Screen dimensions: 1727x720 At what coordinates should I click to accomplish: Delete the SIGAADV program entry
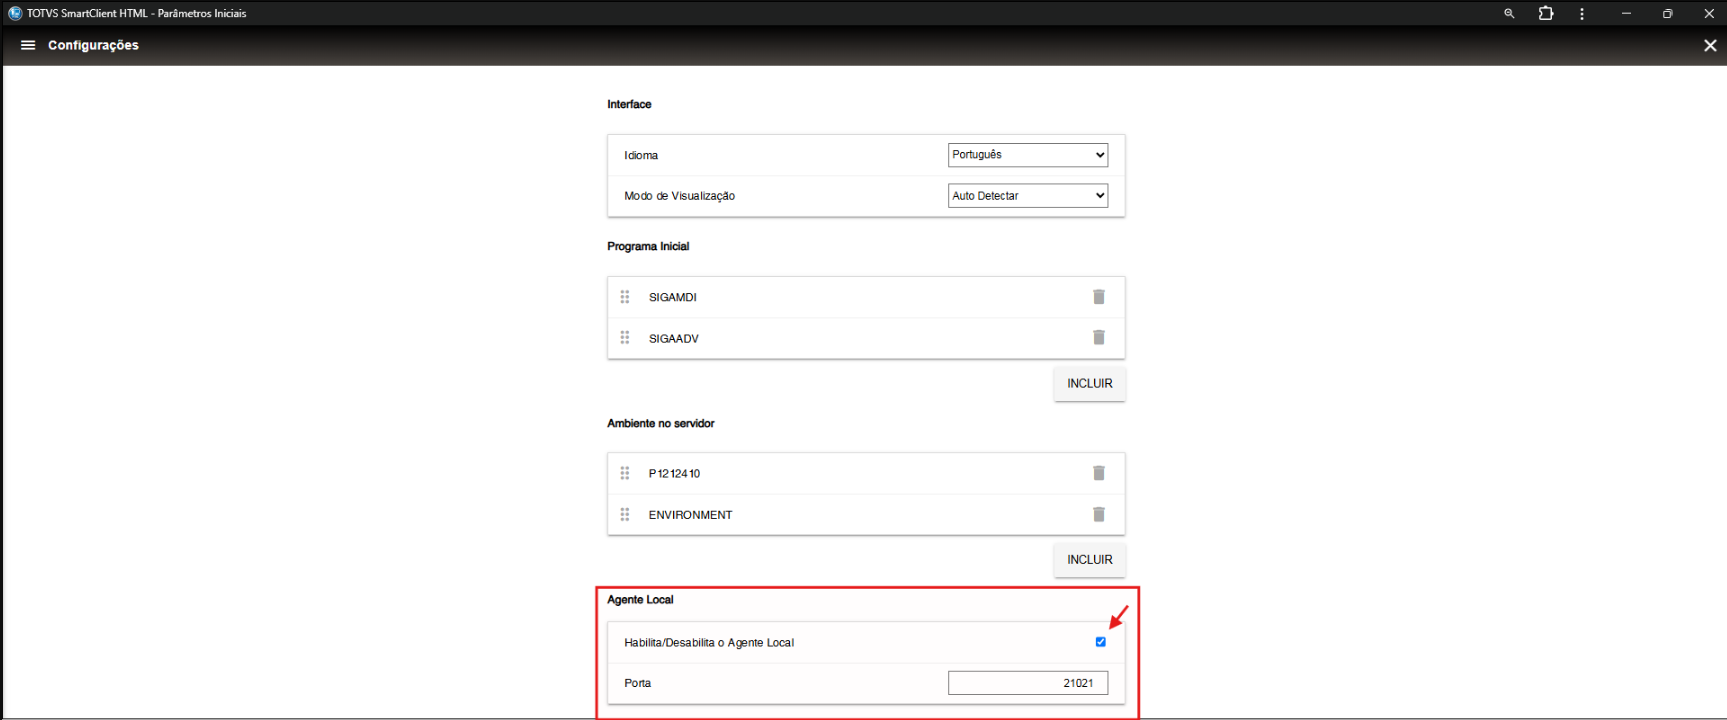[1099, 338]
